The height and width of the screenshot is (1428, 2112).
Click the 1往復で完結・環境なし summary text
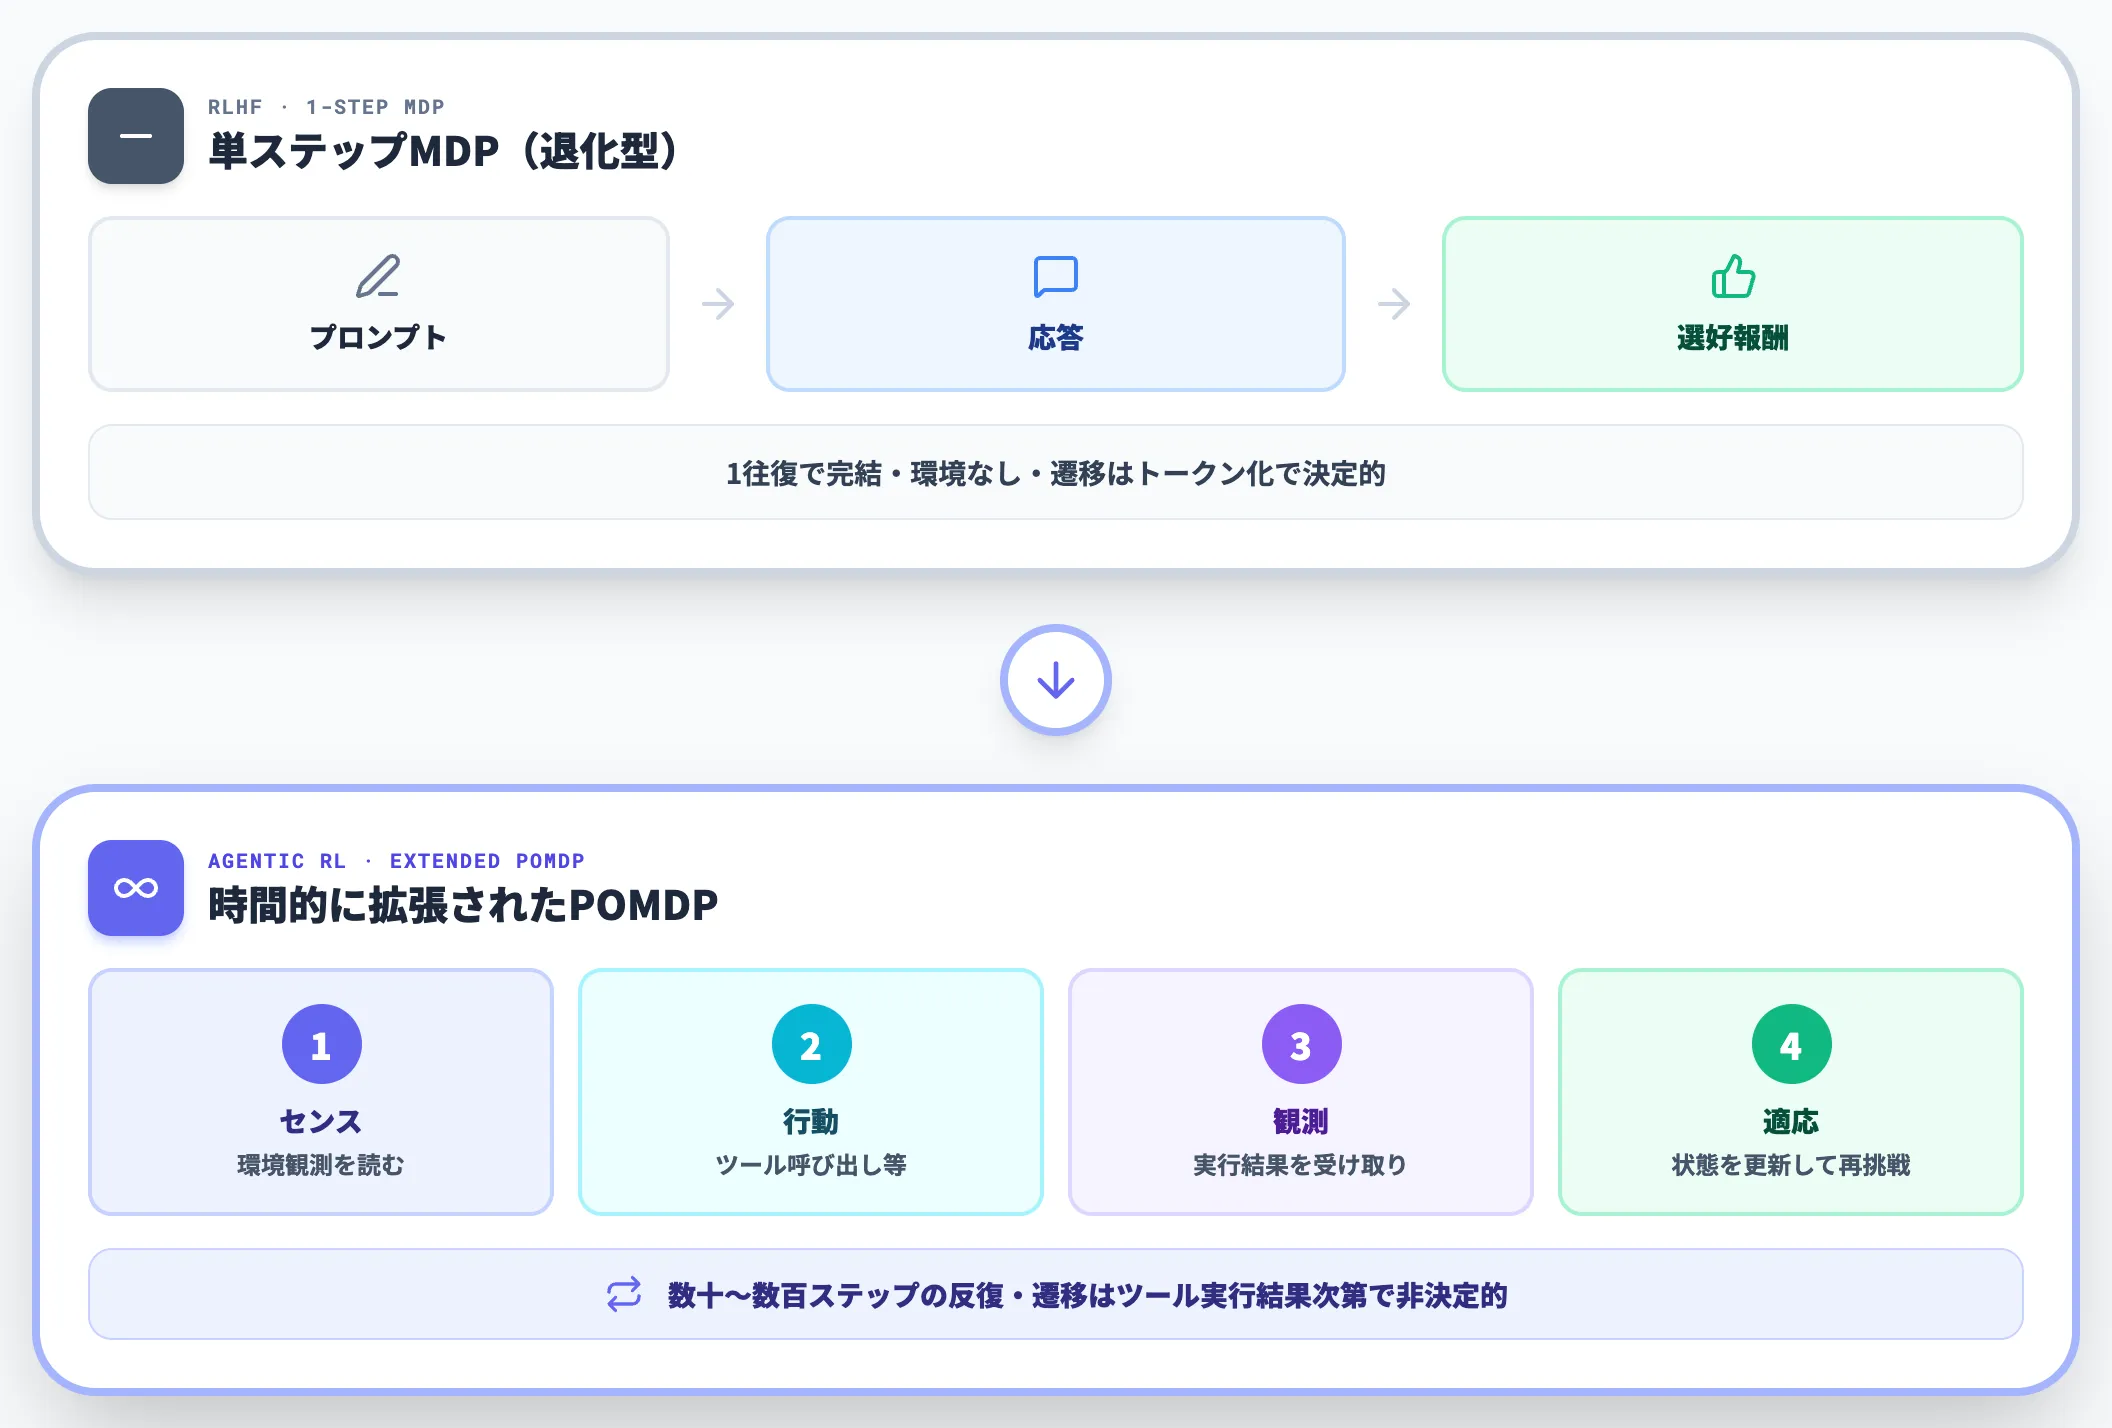coord(1056,473)
